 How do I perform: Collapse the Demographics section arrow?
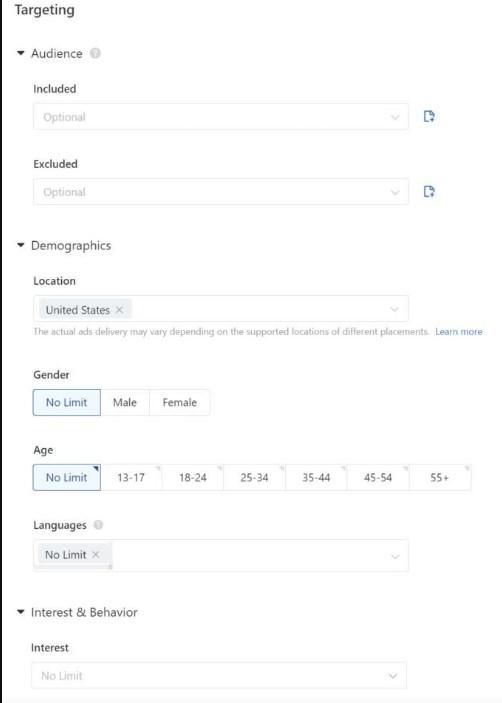pos(21,245)
